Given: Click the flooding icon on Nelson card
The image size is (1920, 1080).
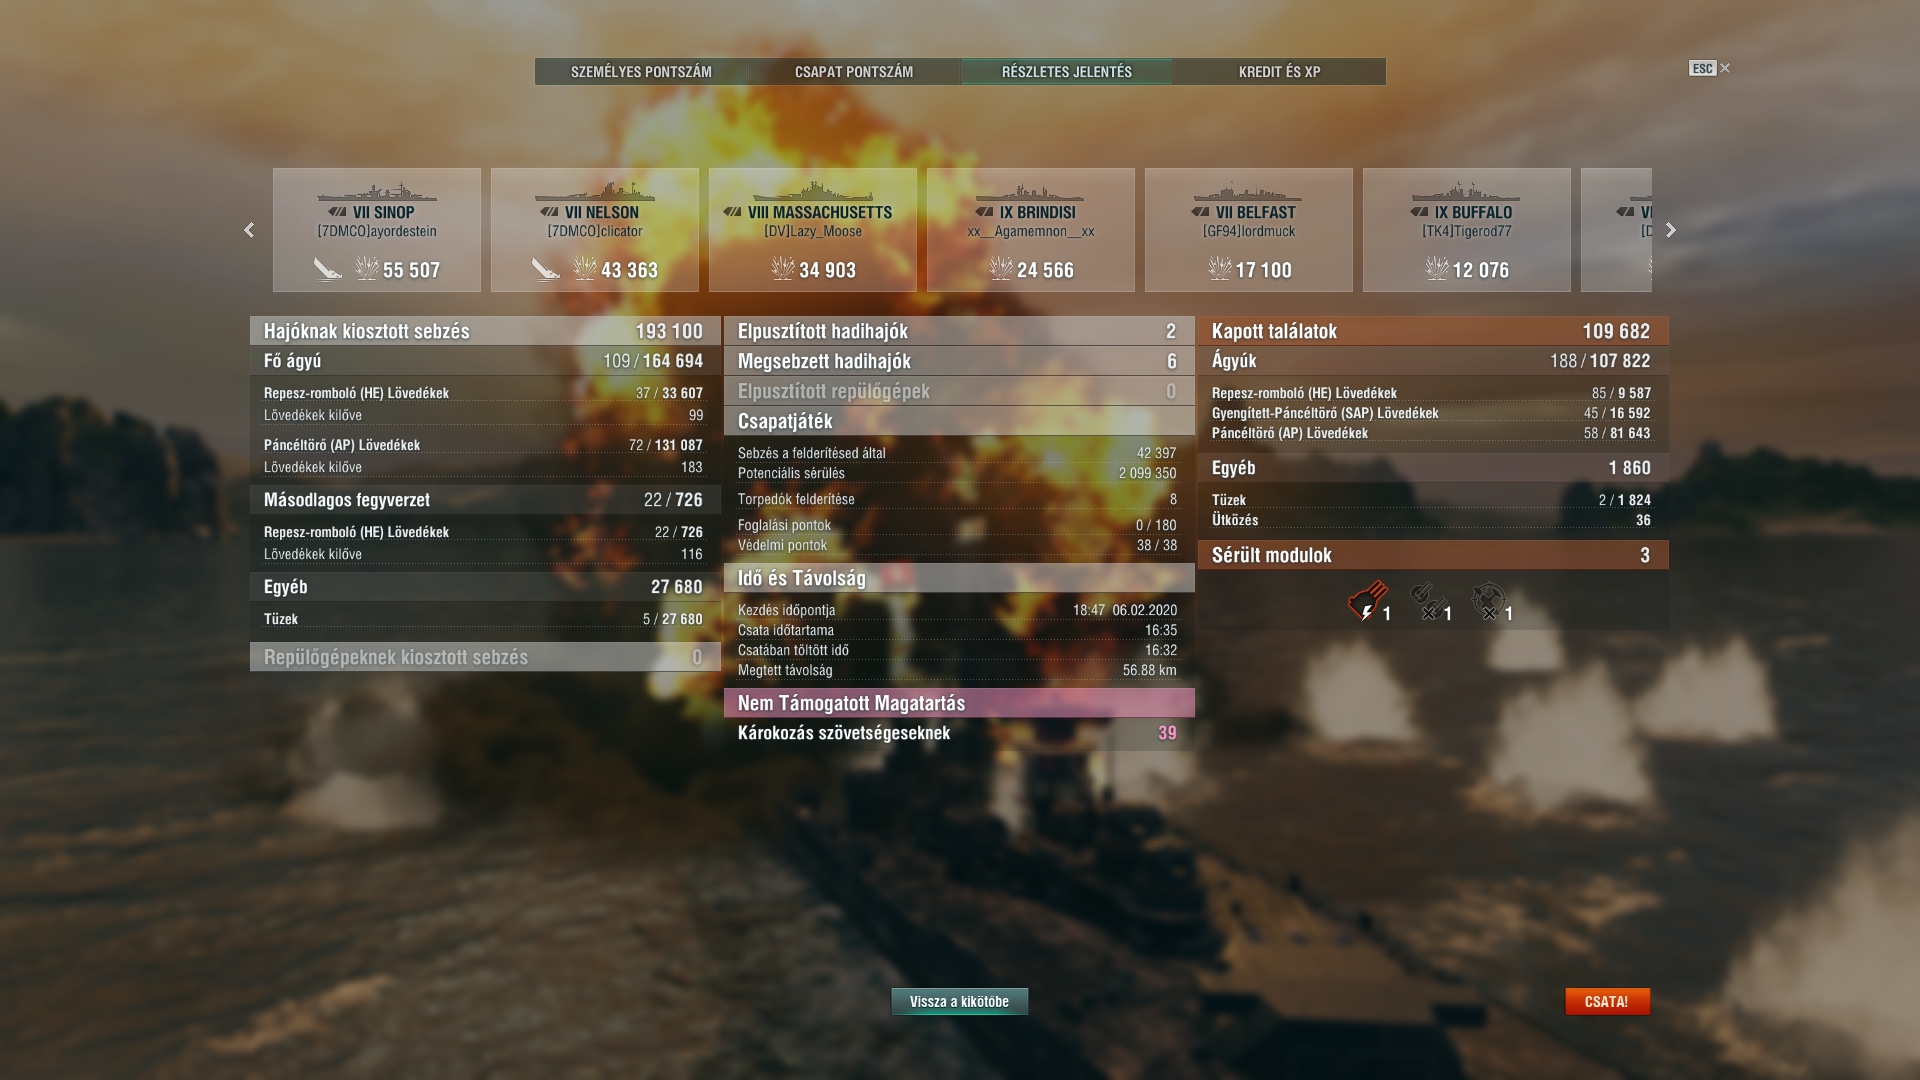Looking at the screenshot, I should click(545, 269).
